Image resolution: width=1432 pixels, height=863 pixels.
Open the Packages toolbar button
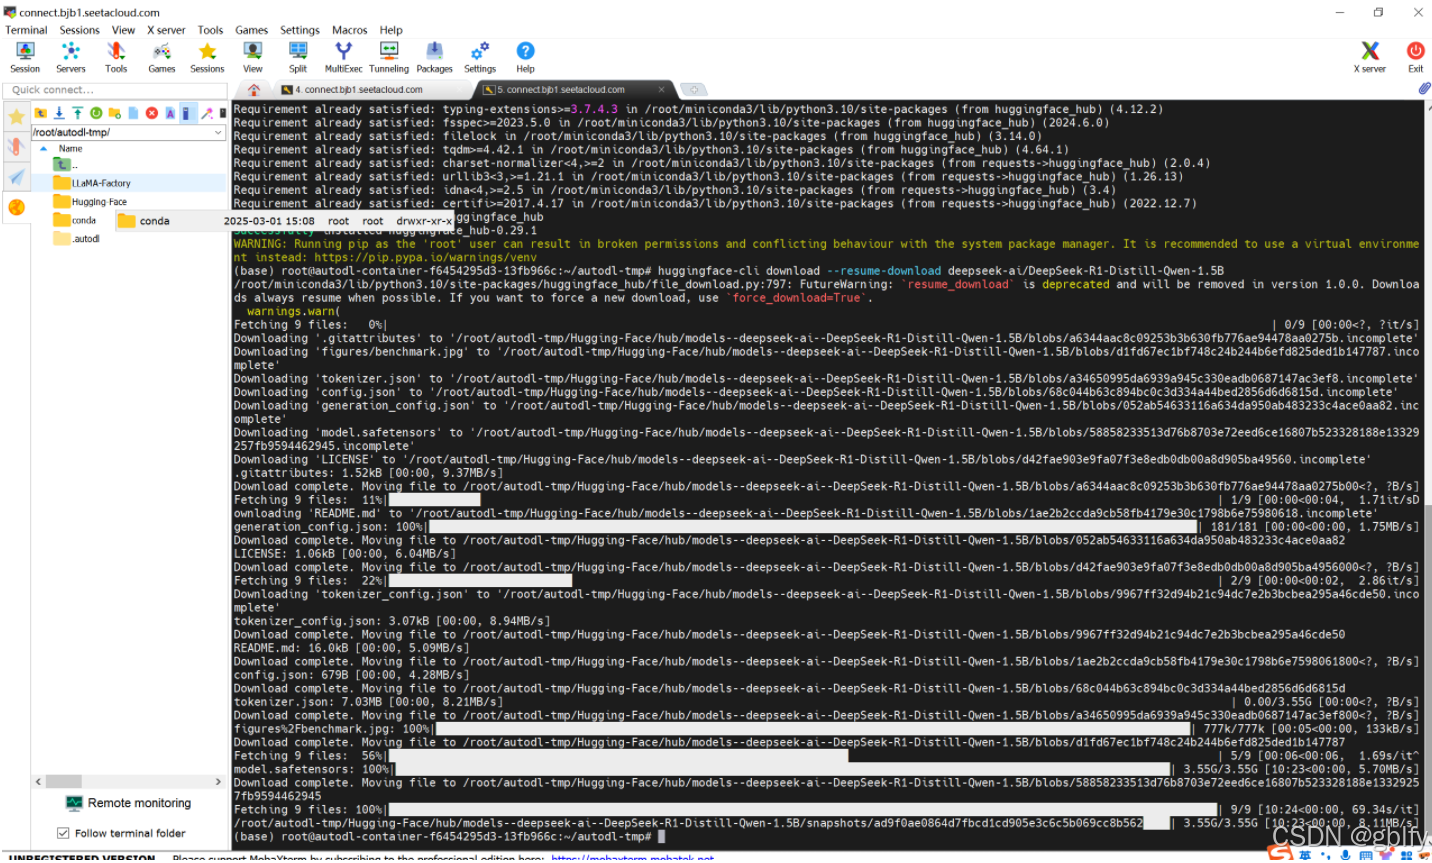[x=434, y=58]
